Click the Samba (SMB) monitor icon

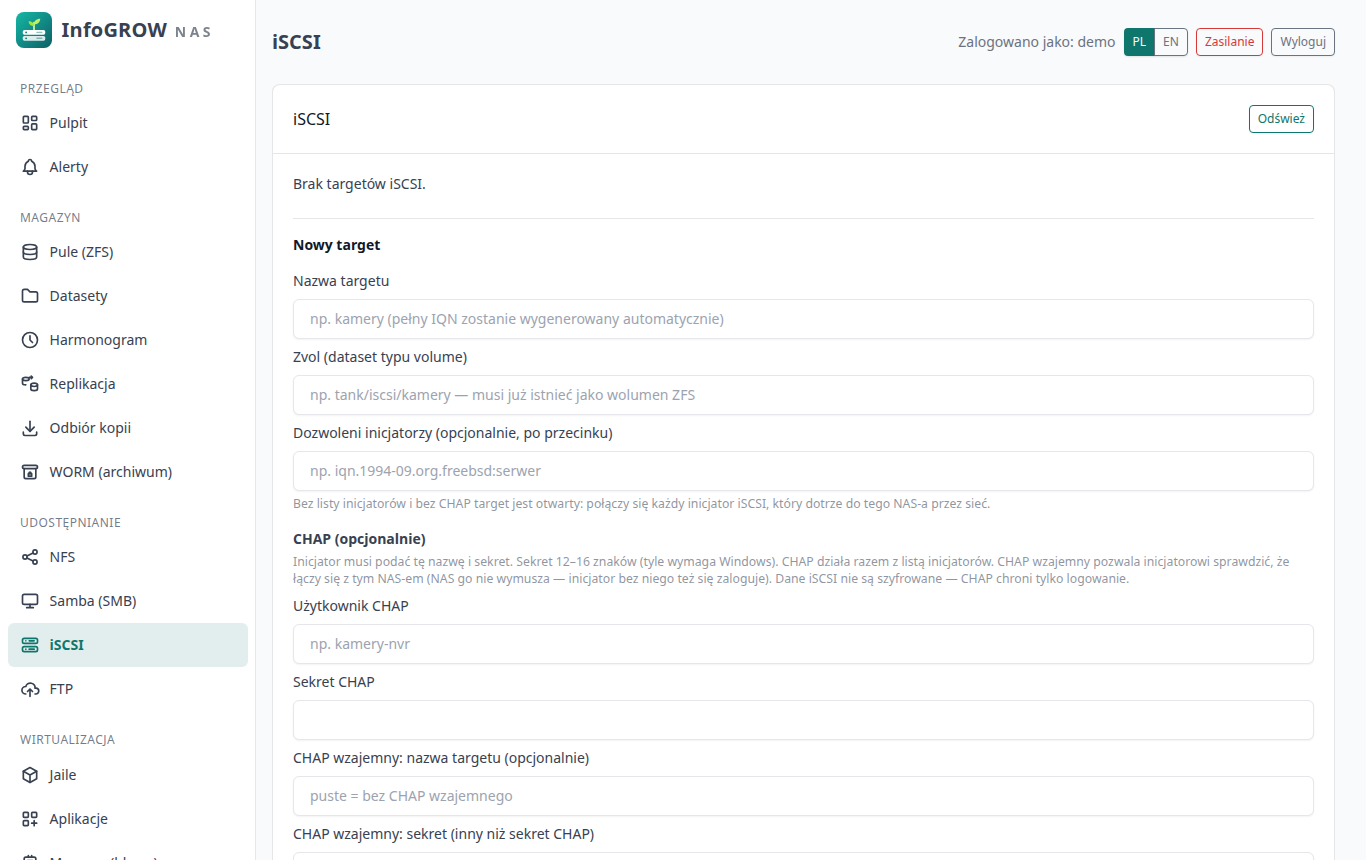point(30,601)
